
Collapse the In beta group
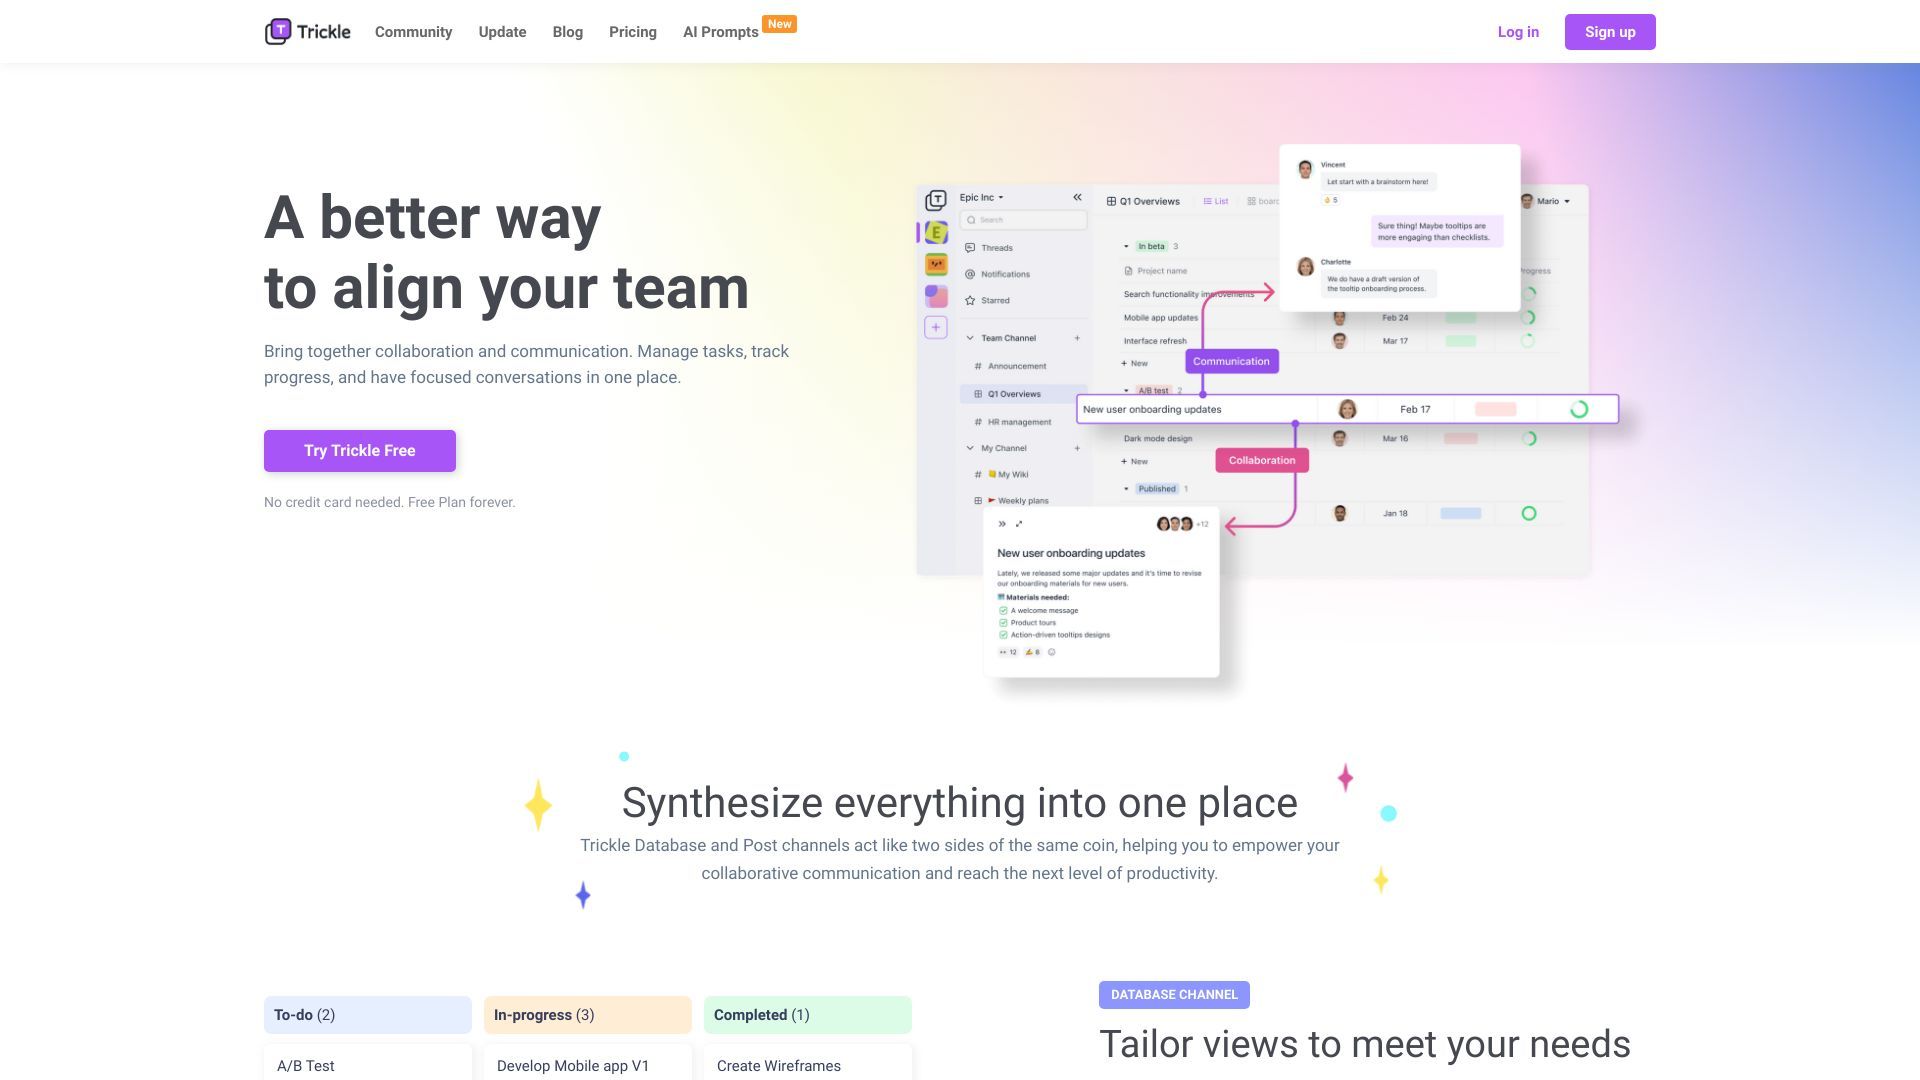(x=1126, y=246)
